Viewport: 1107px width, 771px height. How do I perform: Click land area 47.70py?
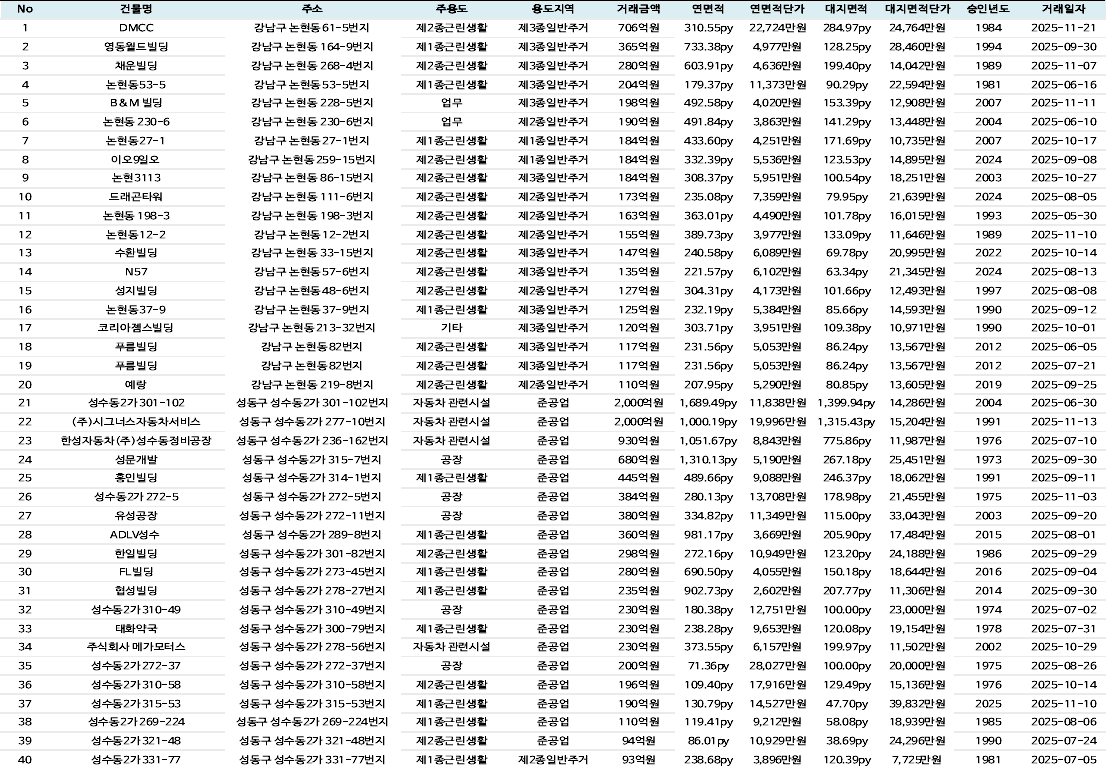(846, 704)
